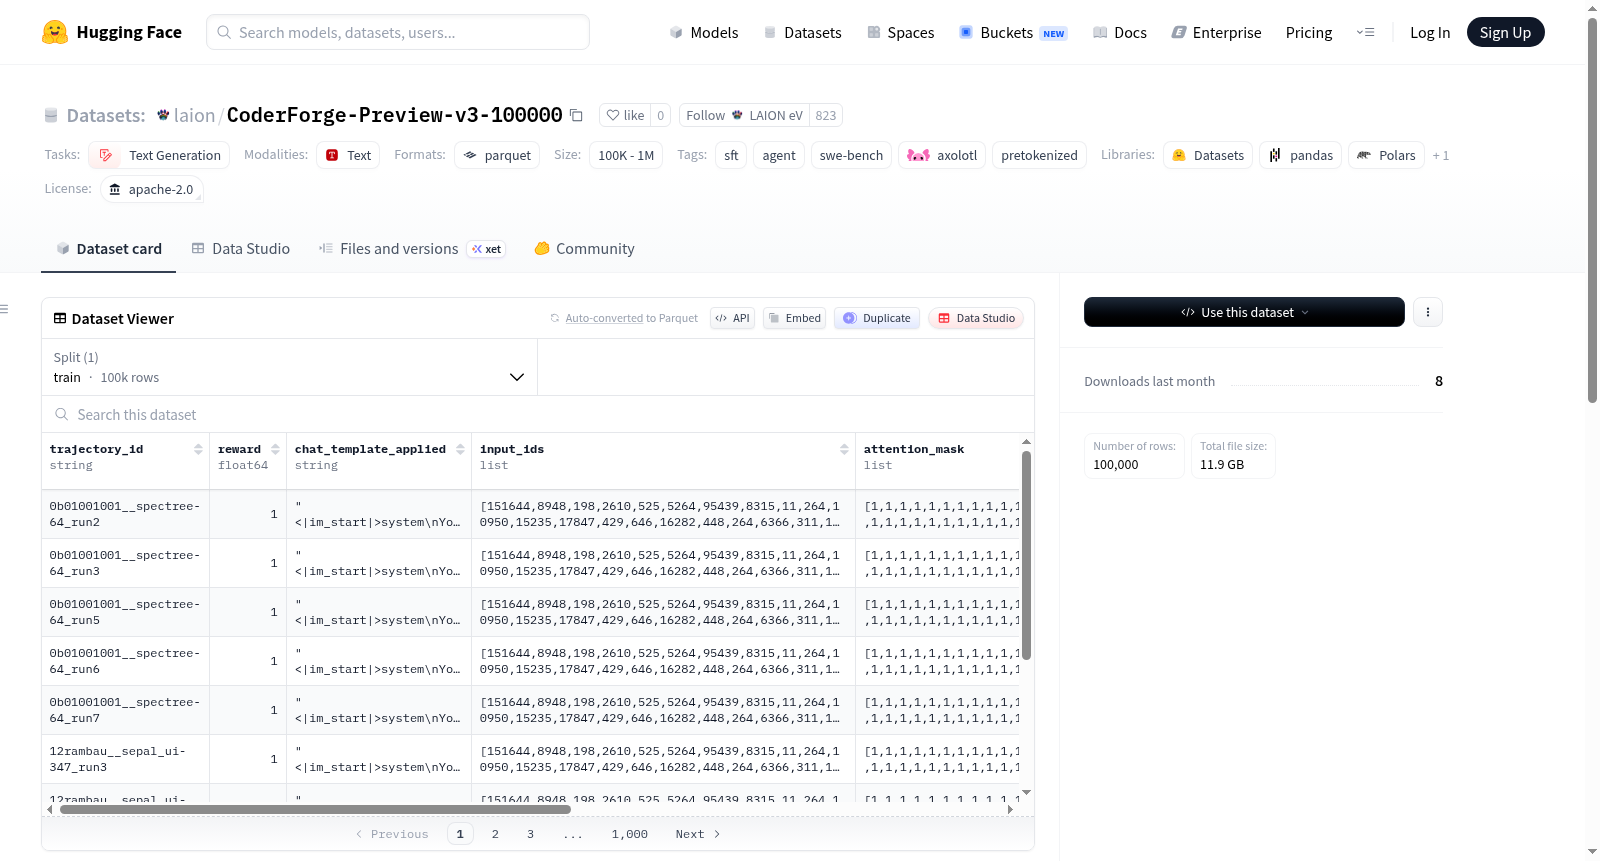The width and height of the screenshot is (1600, 861).
Task: Click the left sidebar collapse icon
Action: click(x=4, y=310)
